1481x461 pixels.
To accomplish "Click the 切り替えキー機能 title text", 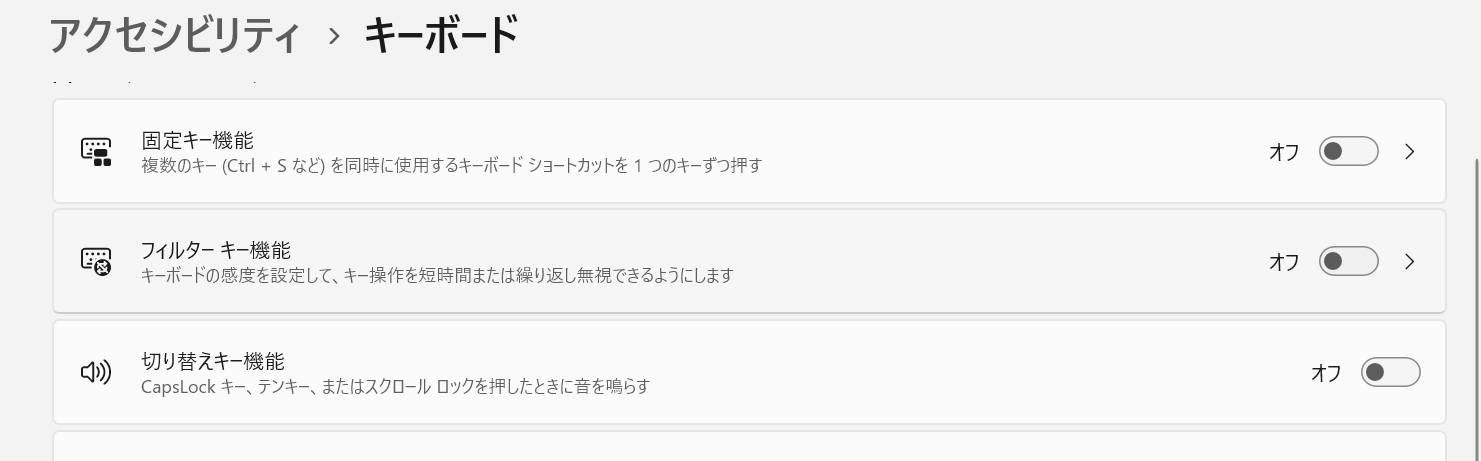I will [x=213, y=361].
